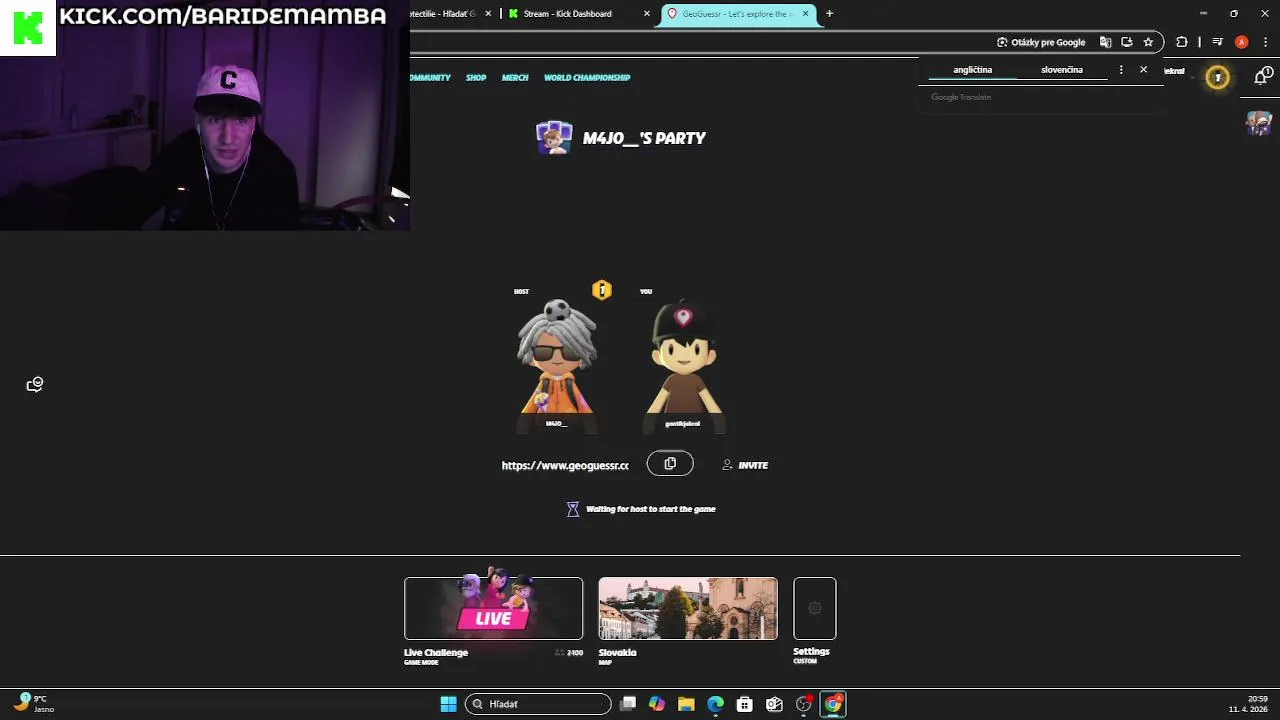Click the party avatar icon beside M4JO__'s PARTY
Viewport: 1280px width, 720px height.
pyautogui.click(x=554, y=138)
